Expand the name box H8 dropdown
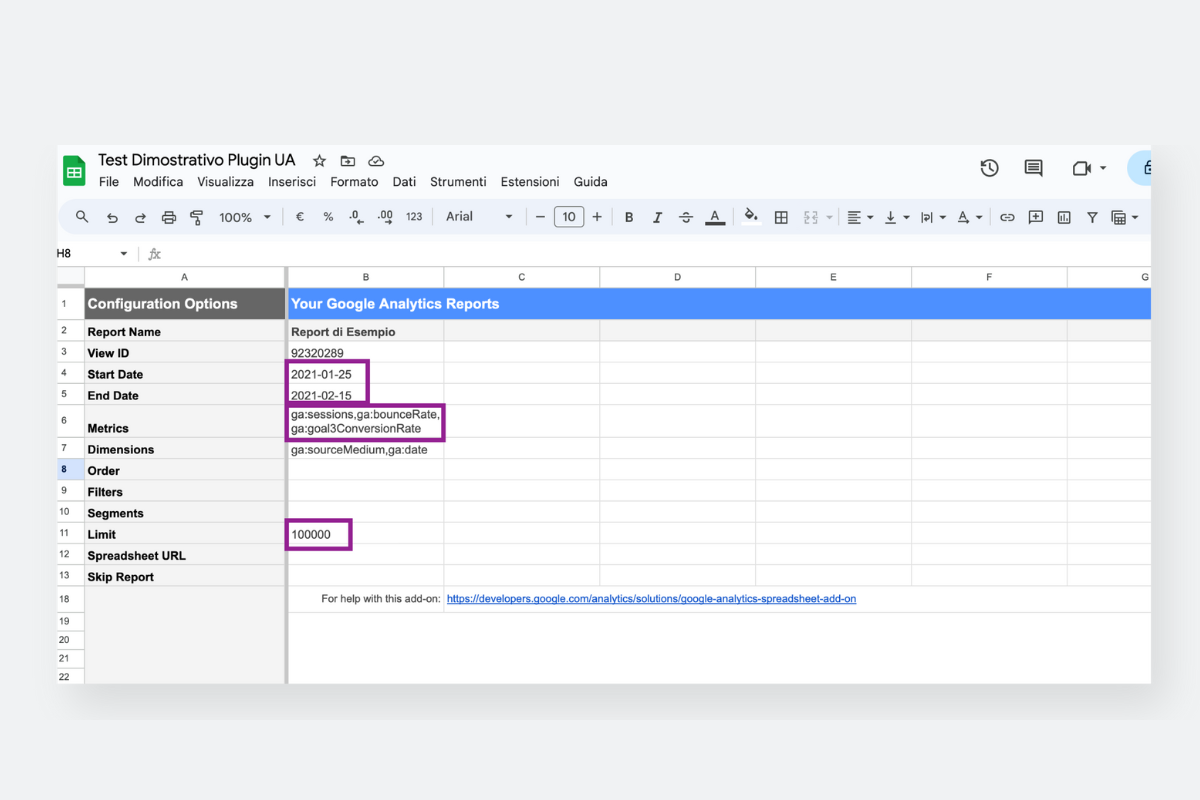 point(124,254)
